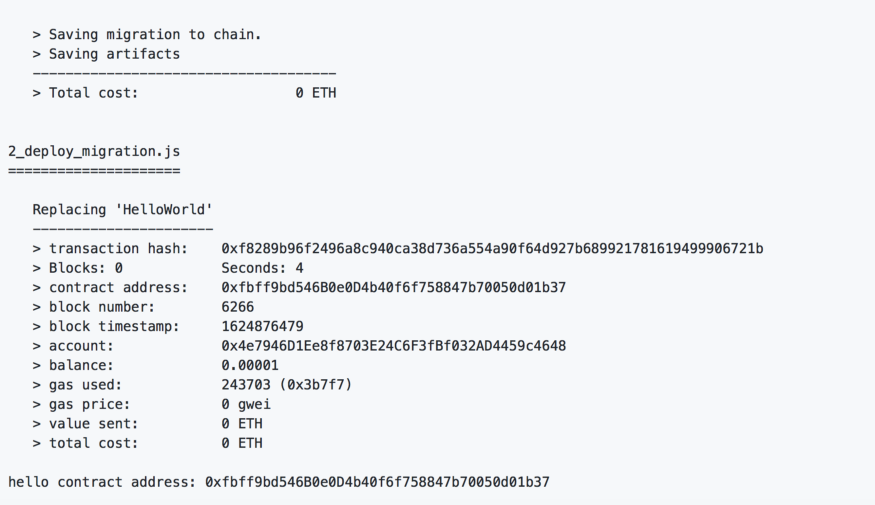Image resolution: width=875 pixels, height=505 pixels.
Task: Click the "Replacing 'HelloWorld'" line
Action: pos(122,210)
